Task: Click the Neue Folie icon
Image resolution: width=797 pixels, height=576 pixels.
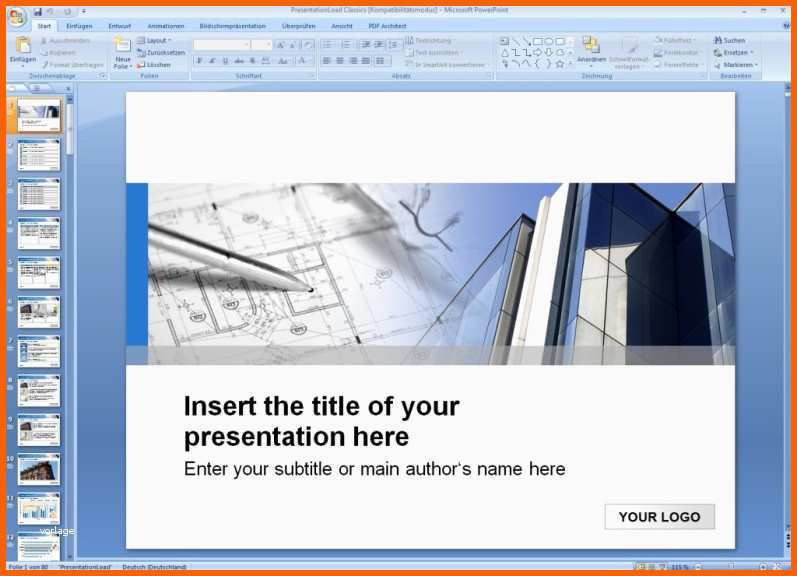Action: click(x=122, y=46)
